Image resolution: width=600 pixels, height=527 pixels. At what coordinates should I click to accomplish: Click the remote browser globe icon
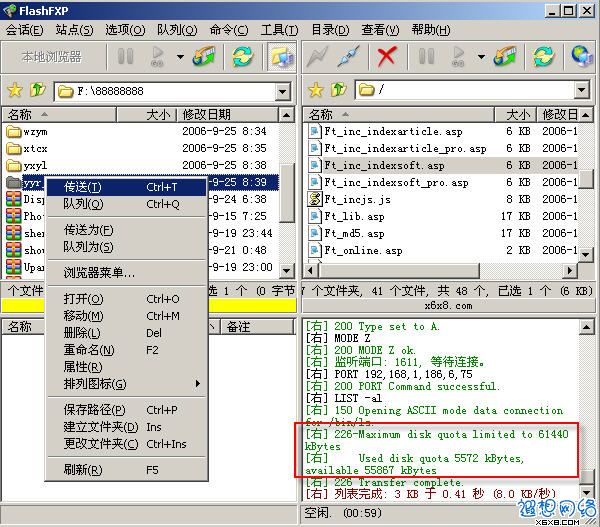click(582, 56)
